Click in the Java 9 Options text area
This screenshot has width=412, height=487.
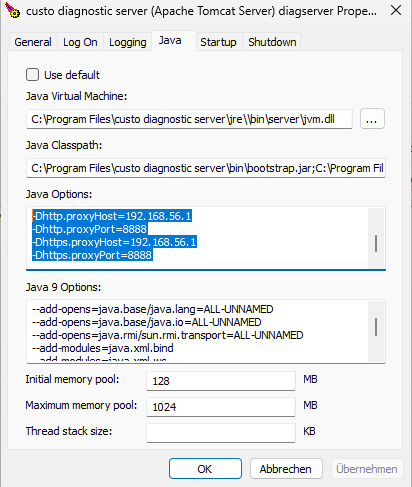click(197, 331)
